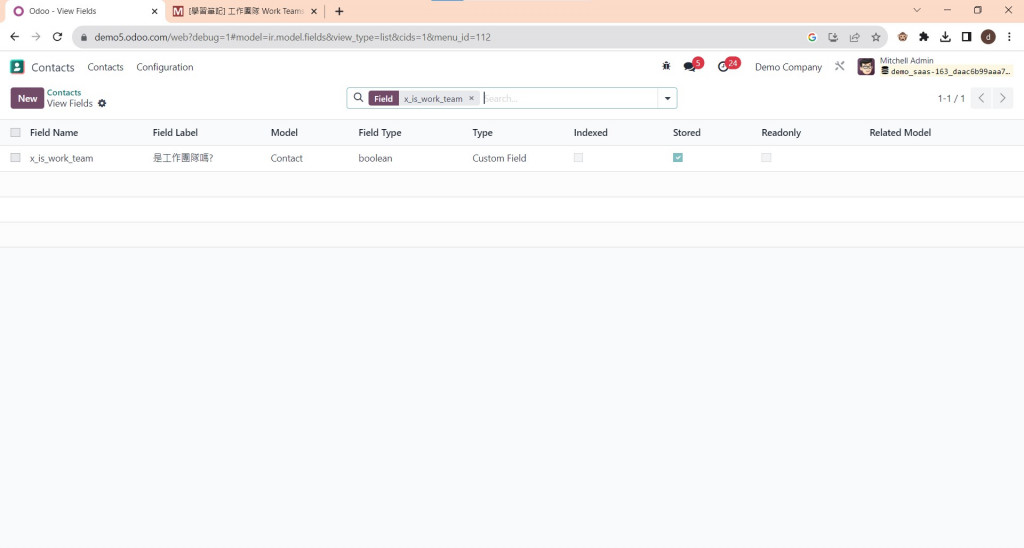
Task: Click in the Search input field
Action: pyautogui.click(x=569, y=98)
